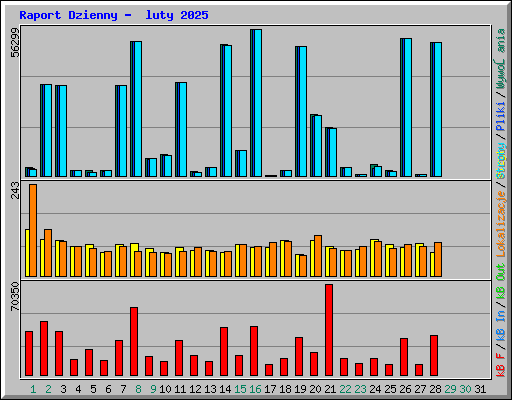Click day label 2 on the axis
This screenshot has width=512, height=400.
pyautogui.click(x=48, y=389)
